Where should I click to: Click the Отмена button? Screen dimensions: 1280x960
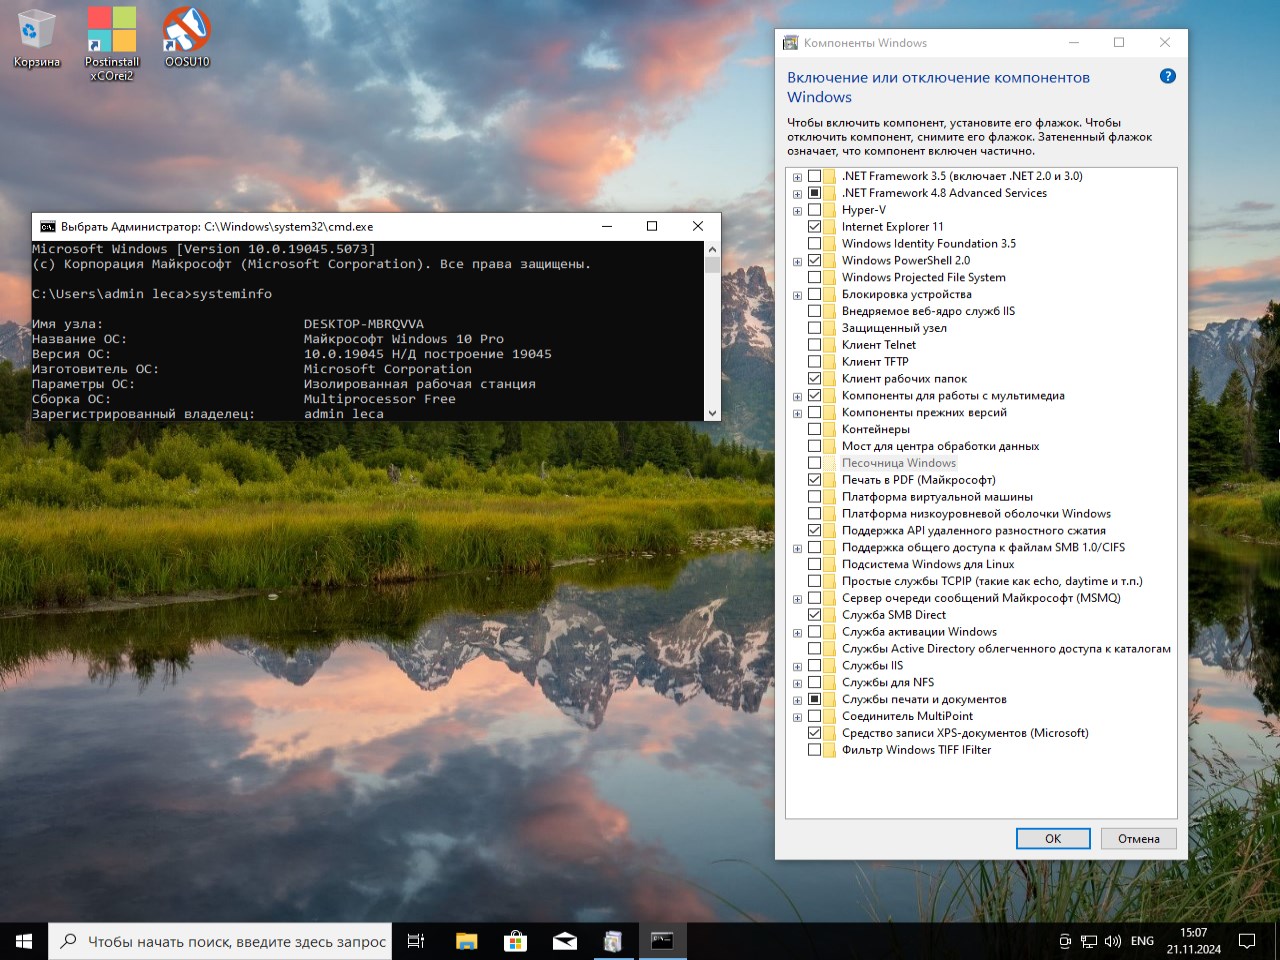pos(1139,839)
